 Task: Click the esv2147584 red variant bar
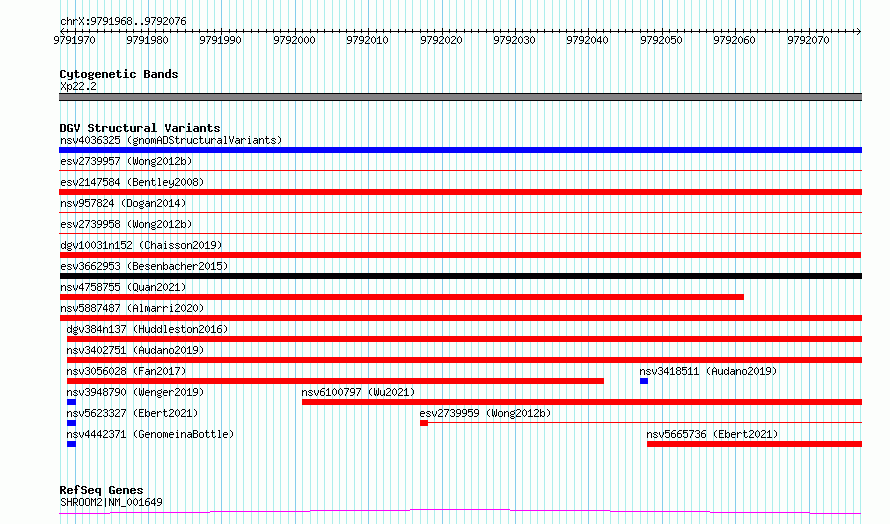(x=460, y=192)
